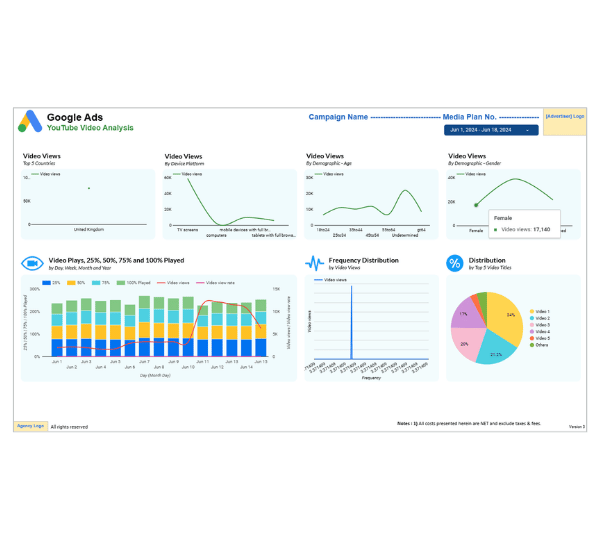The width and height of the screenshot is (600, 540).
Task: Click the blue eye video camera icon
Action: (x=32, y=263)
